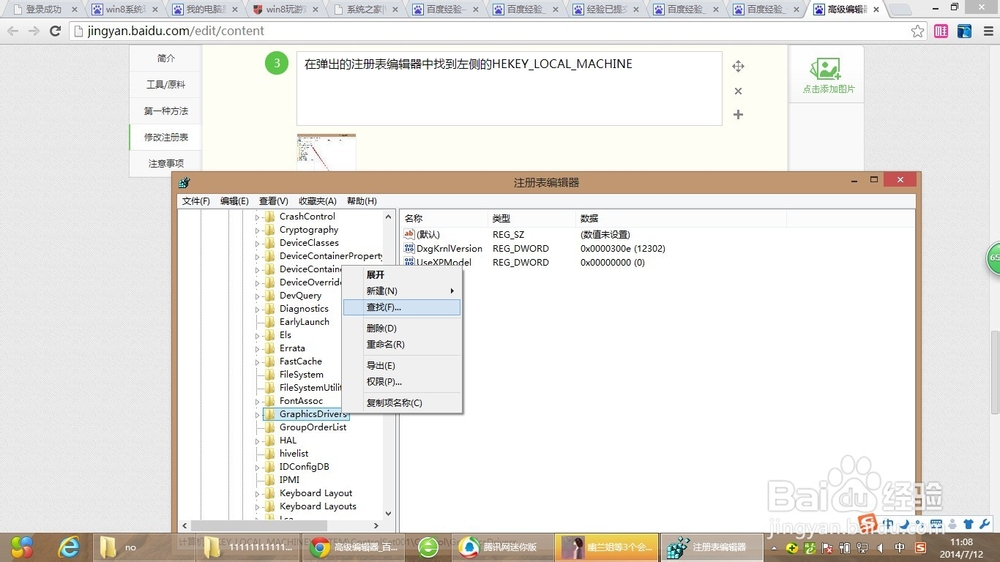
Task: Expand the DeviceClasses key
Action: (x=257, y=244)
